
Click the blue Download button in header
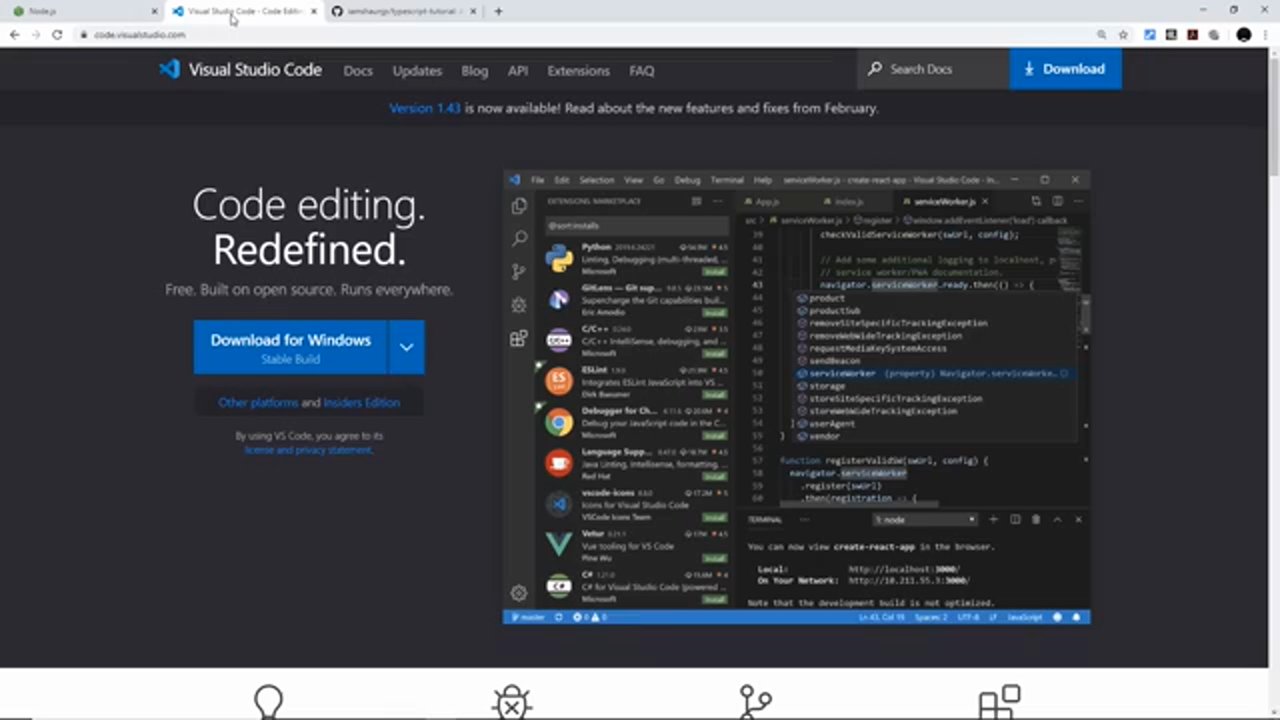[x=1065, y=69]
